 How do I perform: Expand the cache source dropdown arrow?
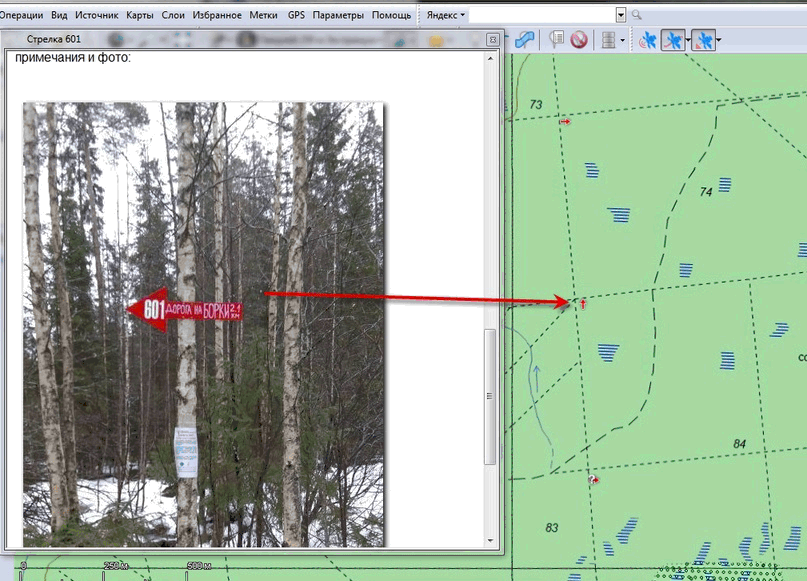point(623,40)
